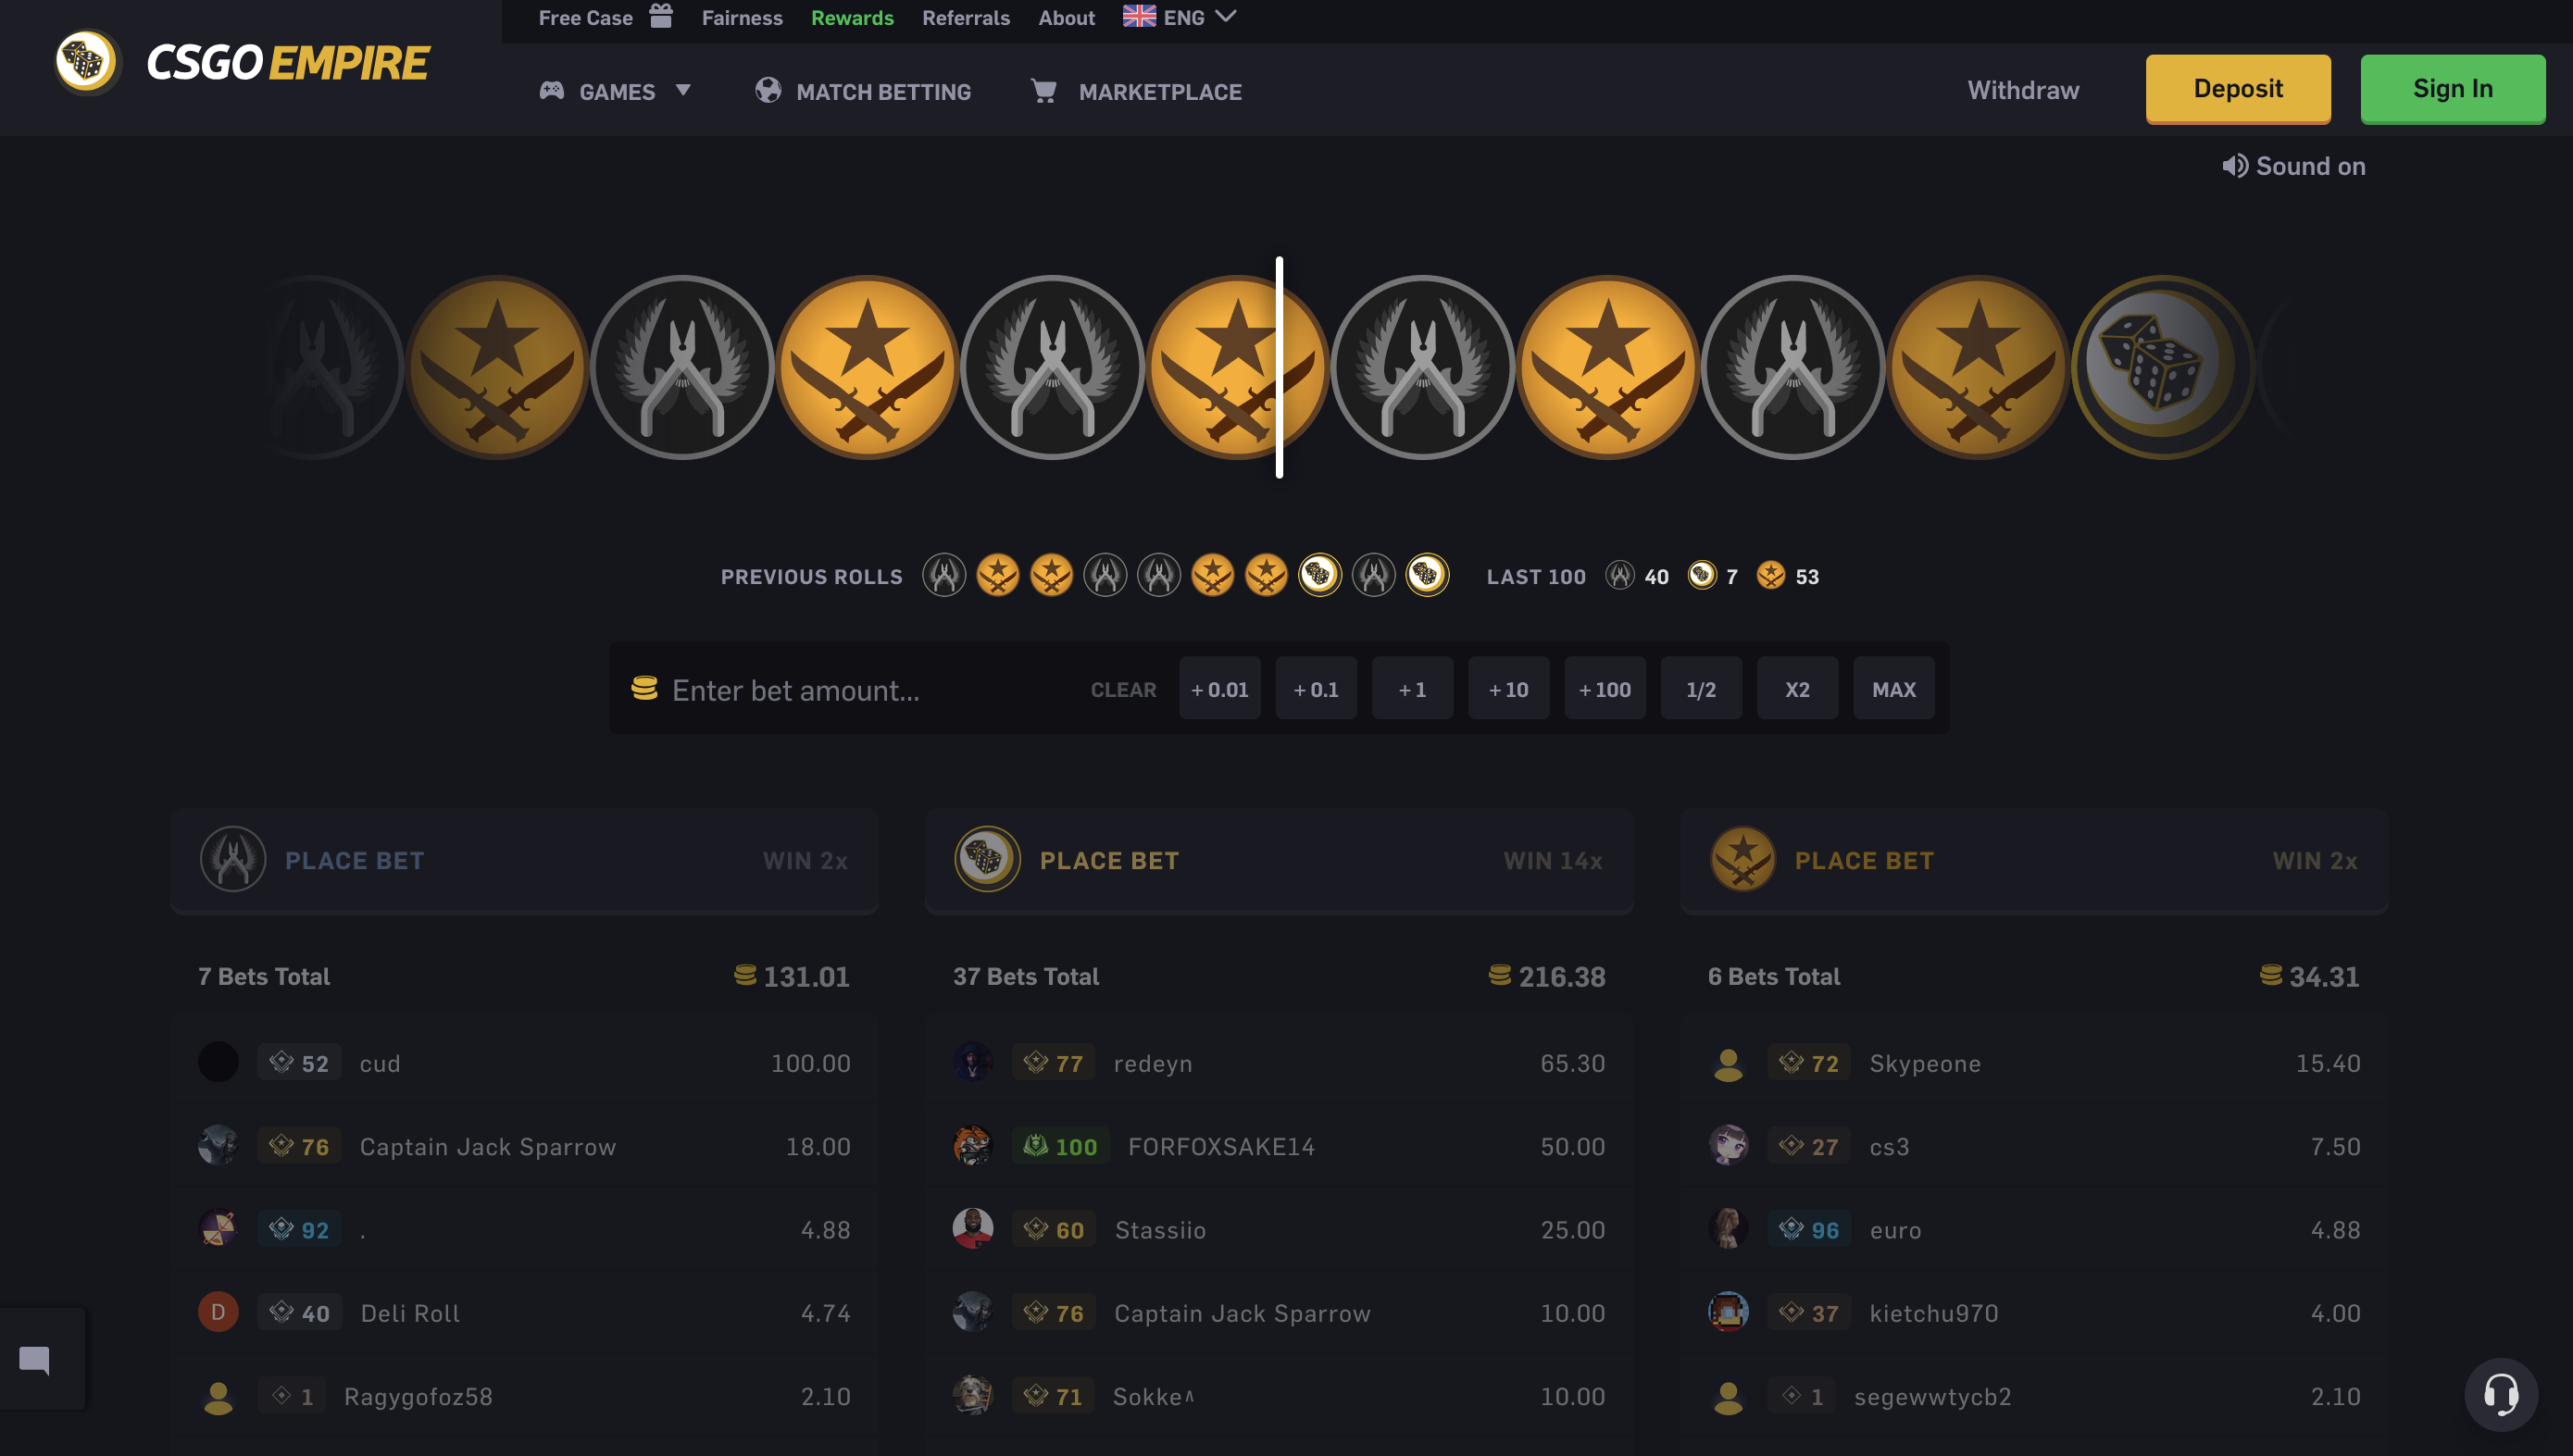Click first previous roll CT coin
The height and width of the screenshot is (1456, 2573).
(944, 576)
